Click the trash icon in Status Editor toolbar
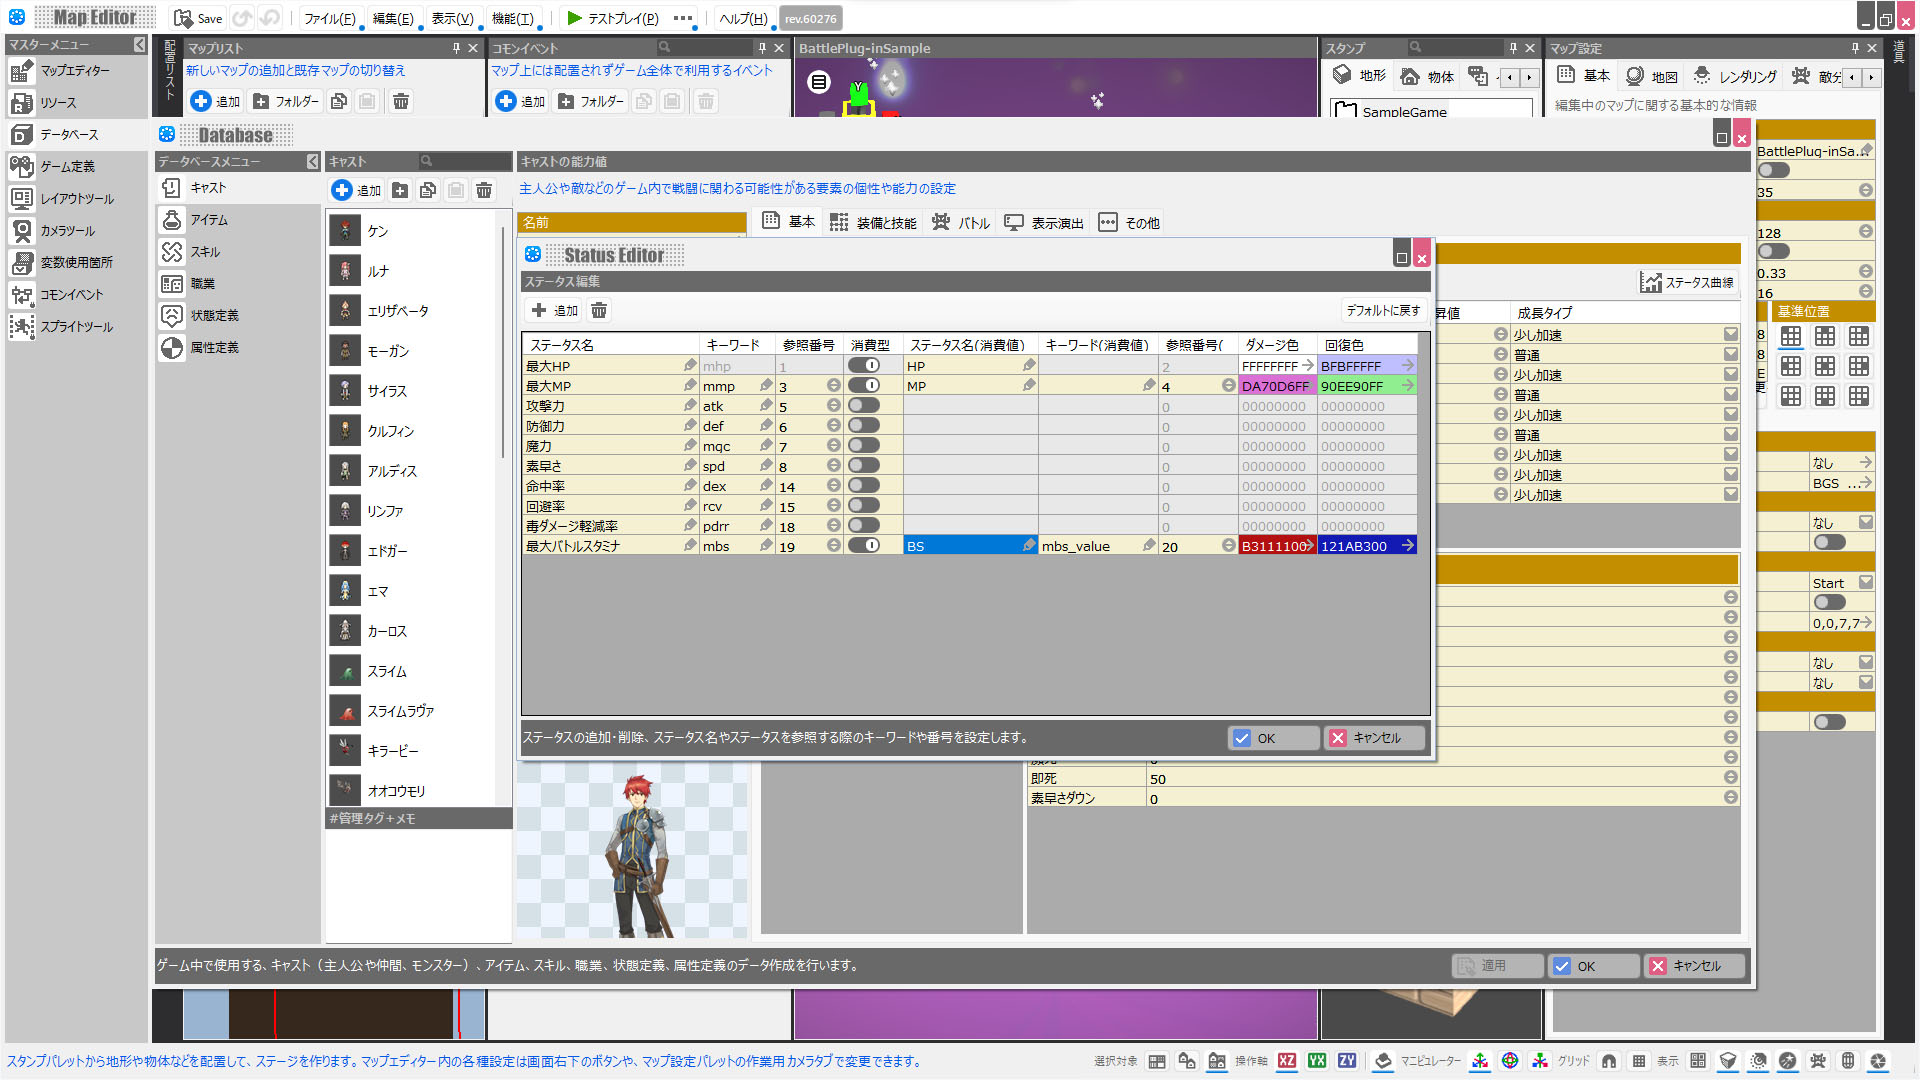This screenshot has width=1920, height=1080. pyautogui.click(x=599, y=311)
